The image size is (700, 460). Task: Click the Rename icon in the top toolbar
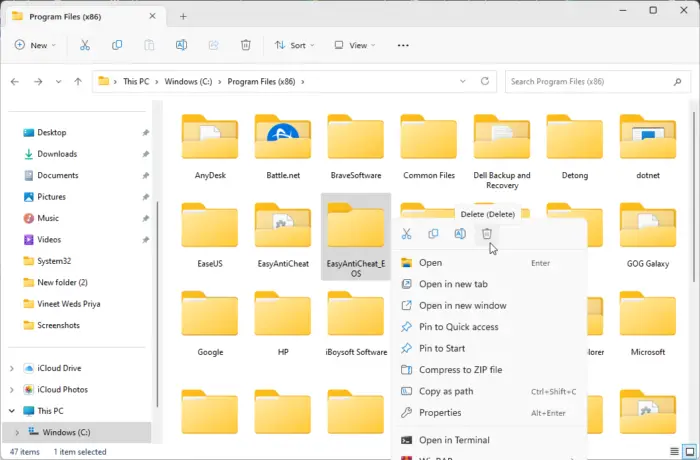(x=181, y=45)
